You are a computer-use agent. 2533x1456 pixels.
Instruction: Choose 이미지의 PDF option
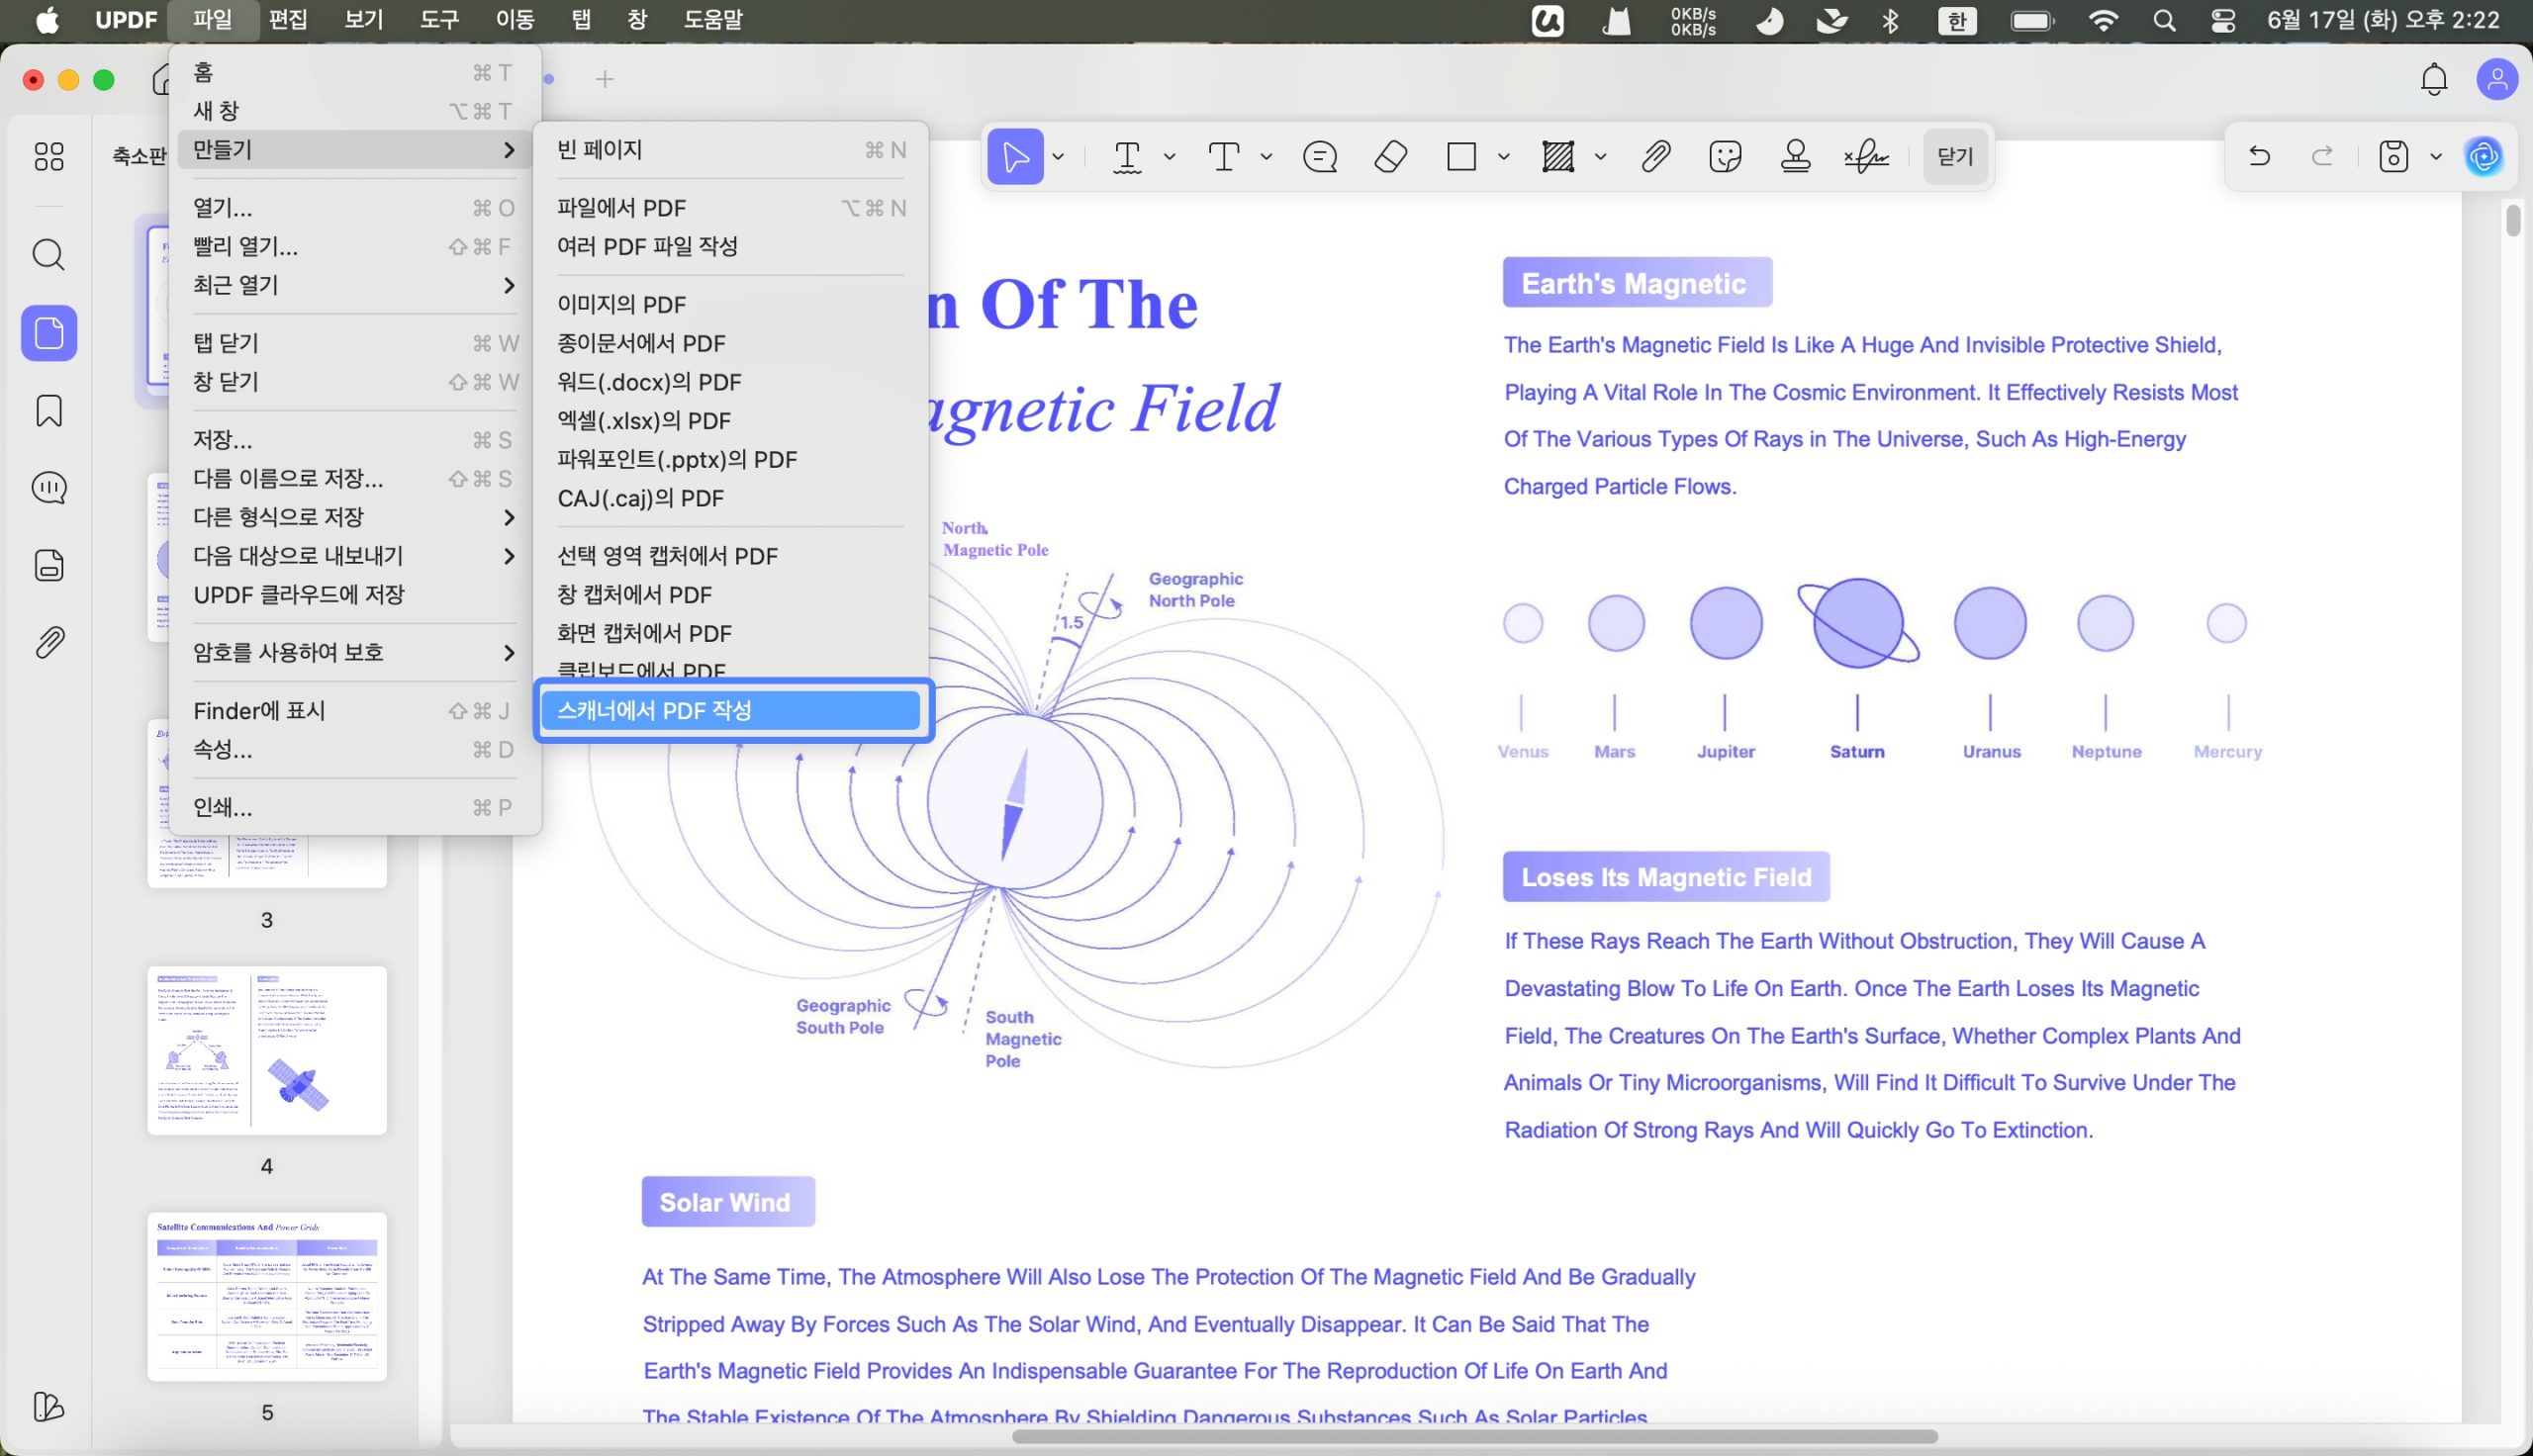point(731,304)
